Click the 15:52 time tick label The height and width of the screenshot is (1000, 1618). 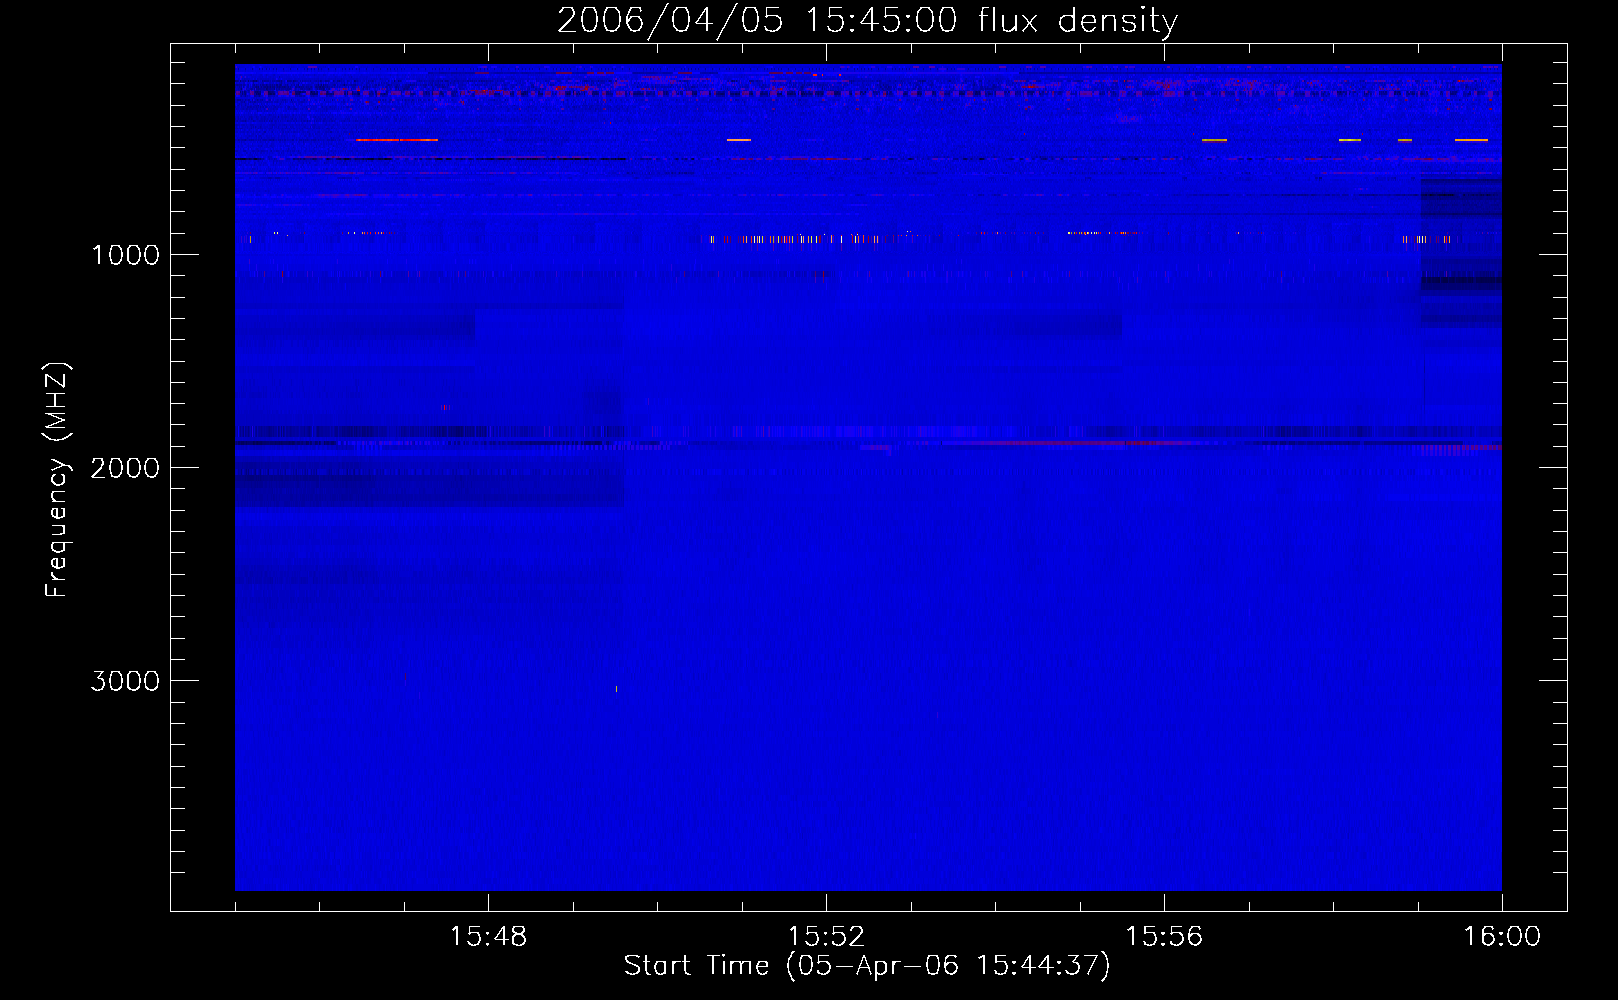[x=826, y=937]
